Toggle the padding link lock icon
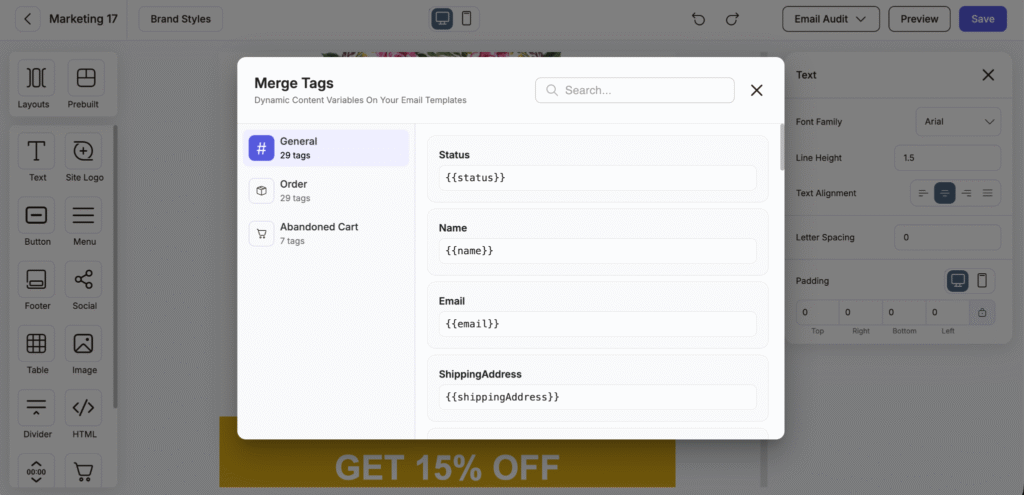This screenshot has width=1024, height=495. [x=982, y=313]
